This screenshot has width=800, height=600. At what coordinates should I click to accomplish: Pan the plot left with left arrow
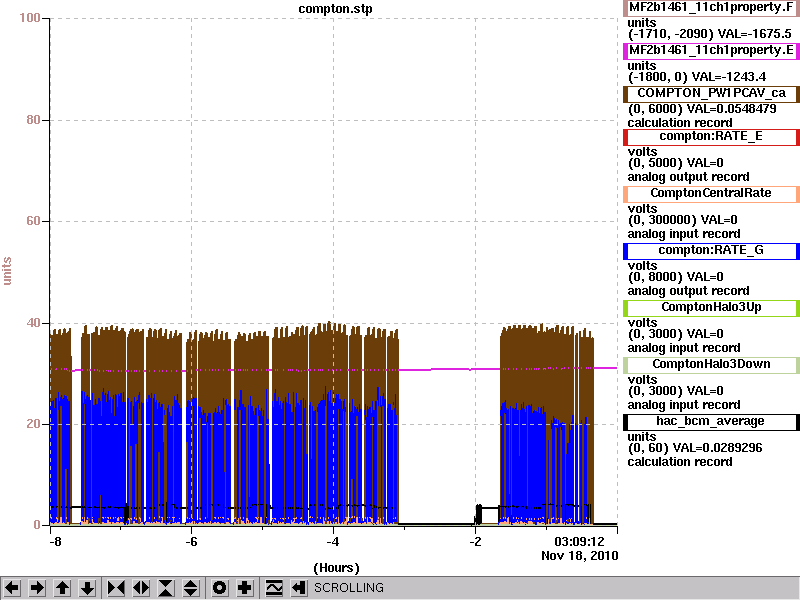point(12,588)
